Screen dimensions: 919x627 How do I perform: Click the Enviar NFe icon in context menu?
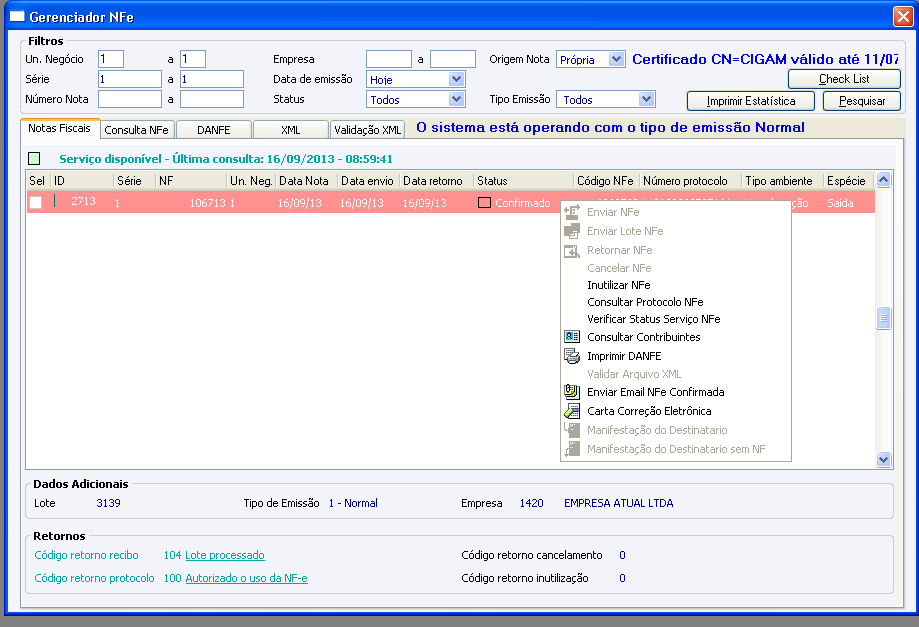(571, 212)
